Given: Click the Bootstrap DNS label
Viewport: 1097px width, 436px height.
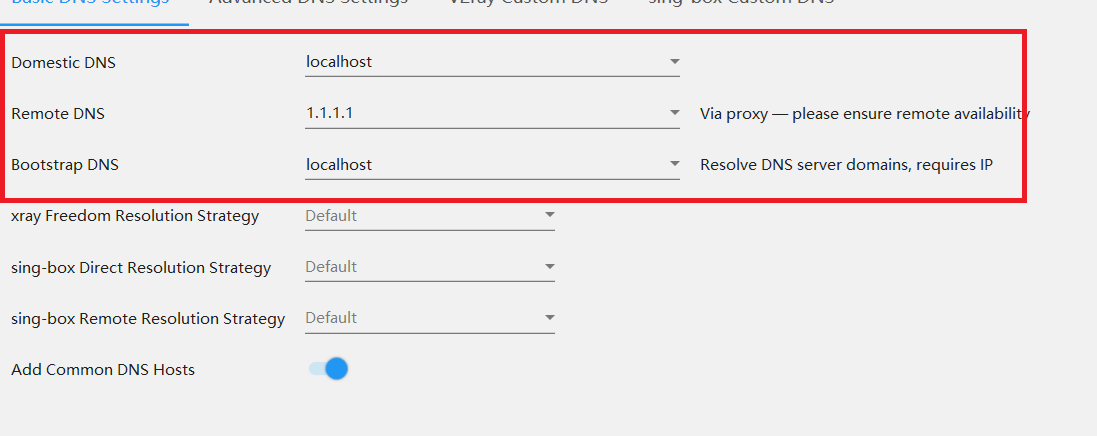Looking at the screenshot, I should (x=65, y=164).
